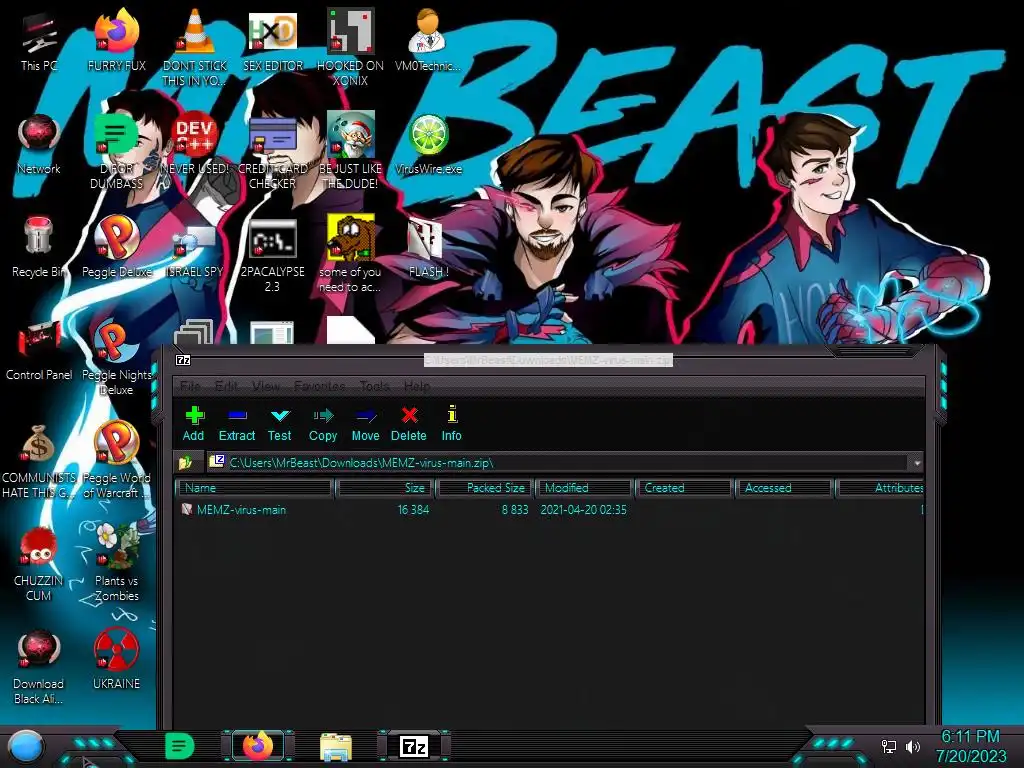The width and height of the screenshot is (1024, 768).
Task: Select the ISRAEL SPY desktop icon
Action: point(195,251)
